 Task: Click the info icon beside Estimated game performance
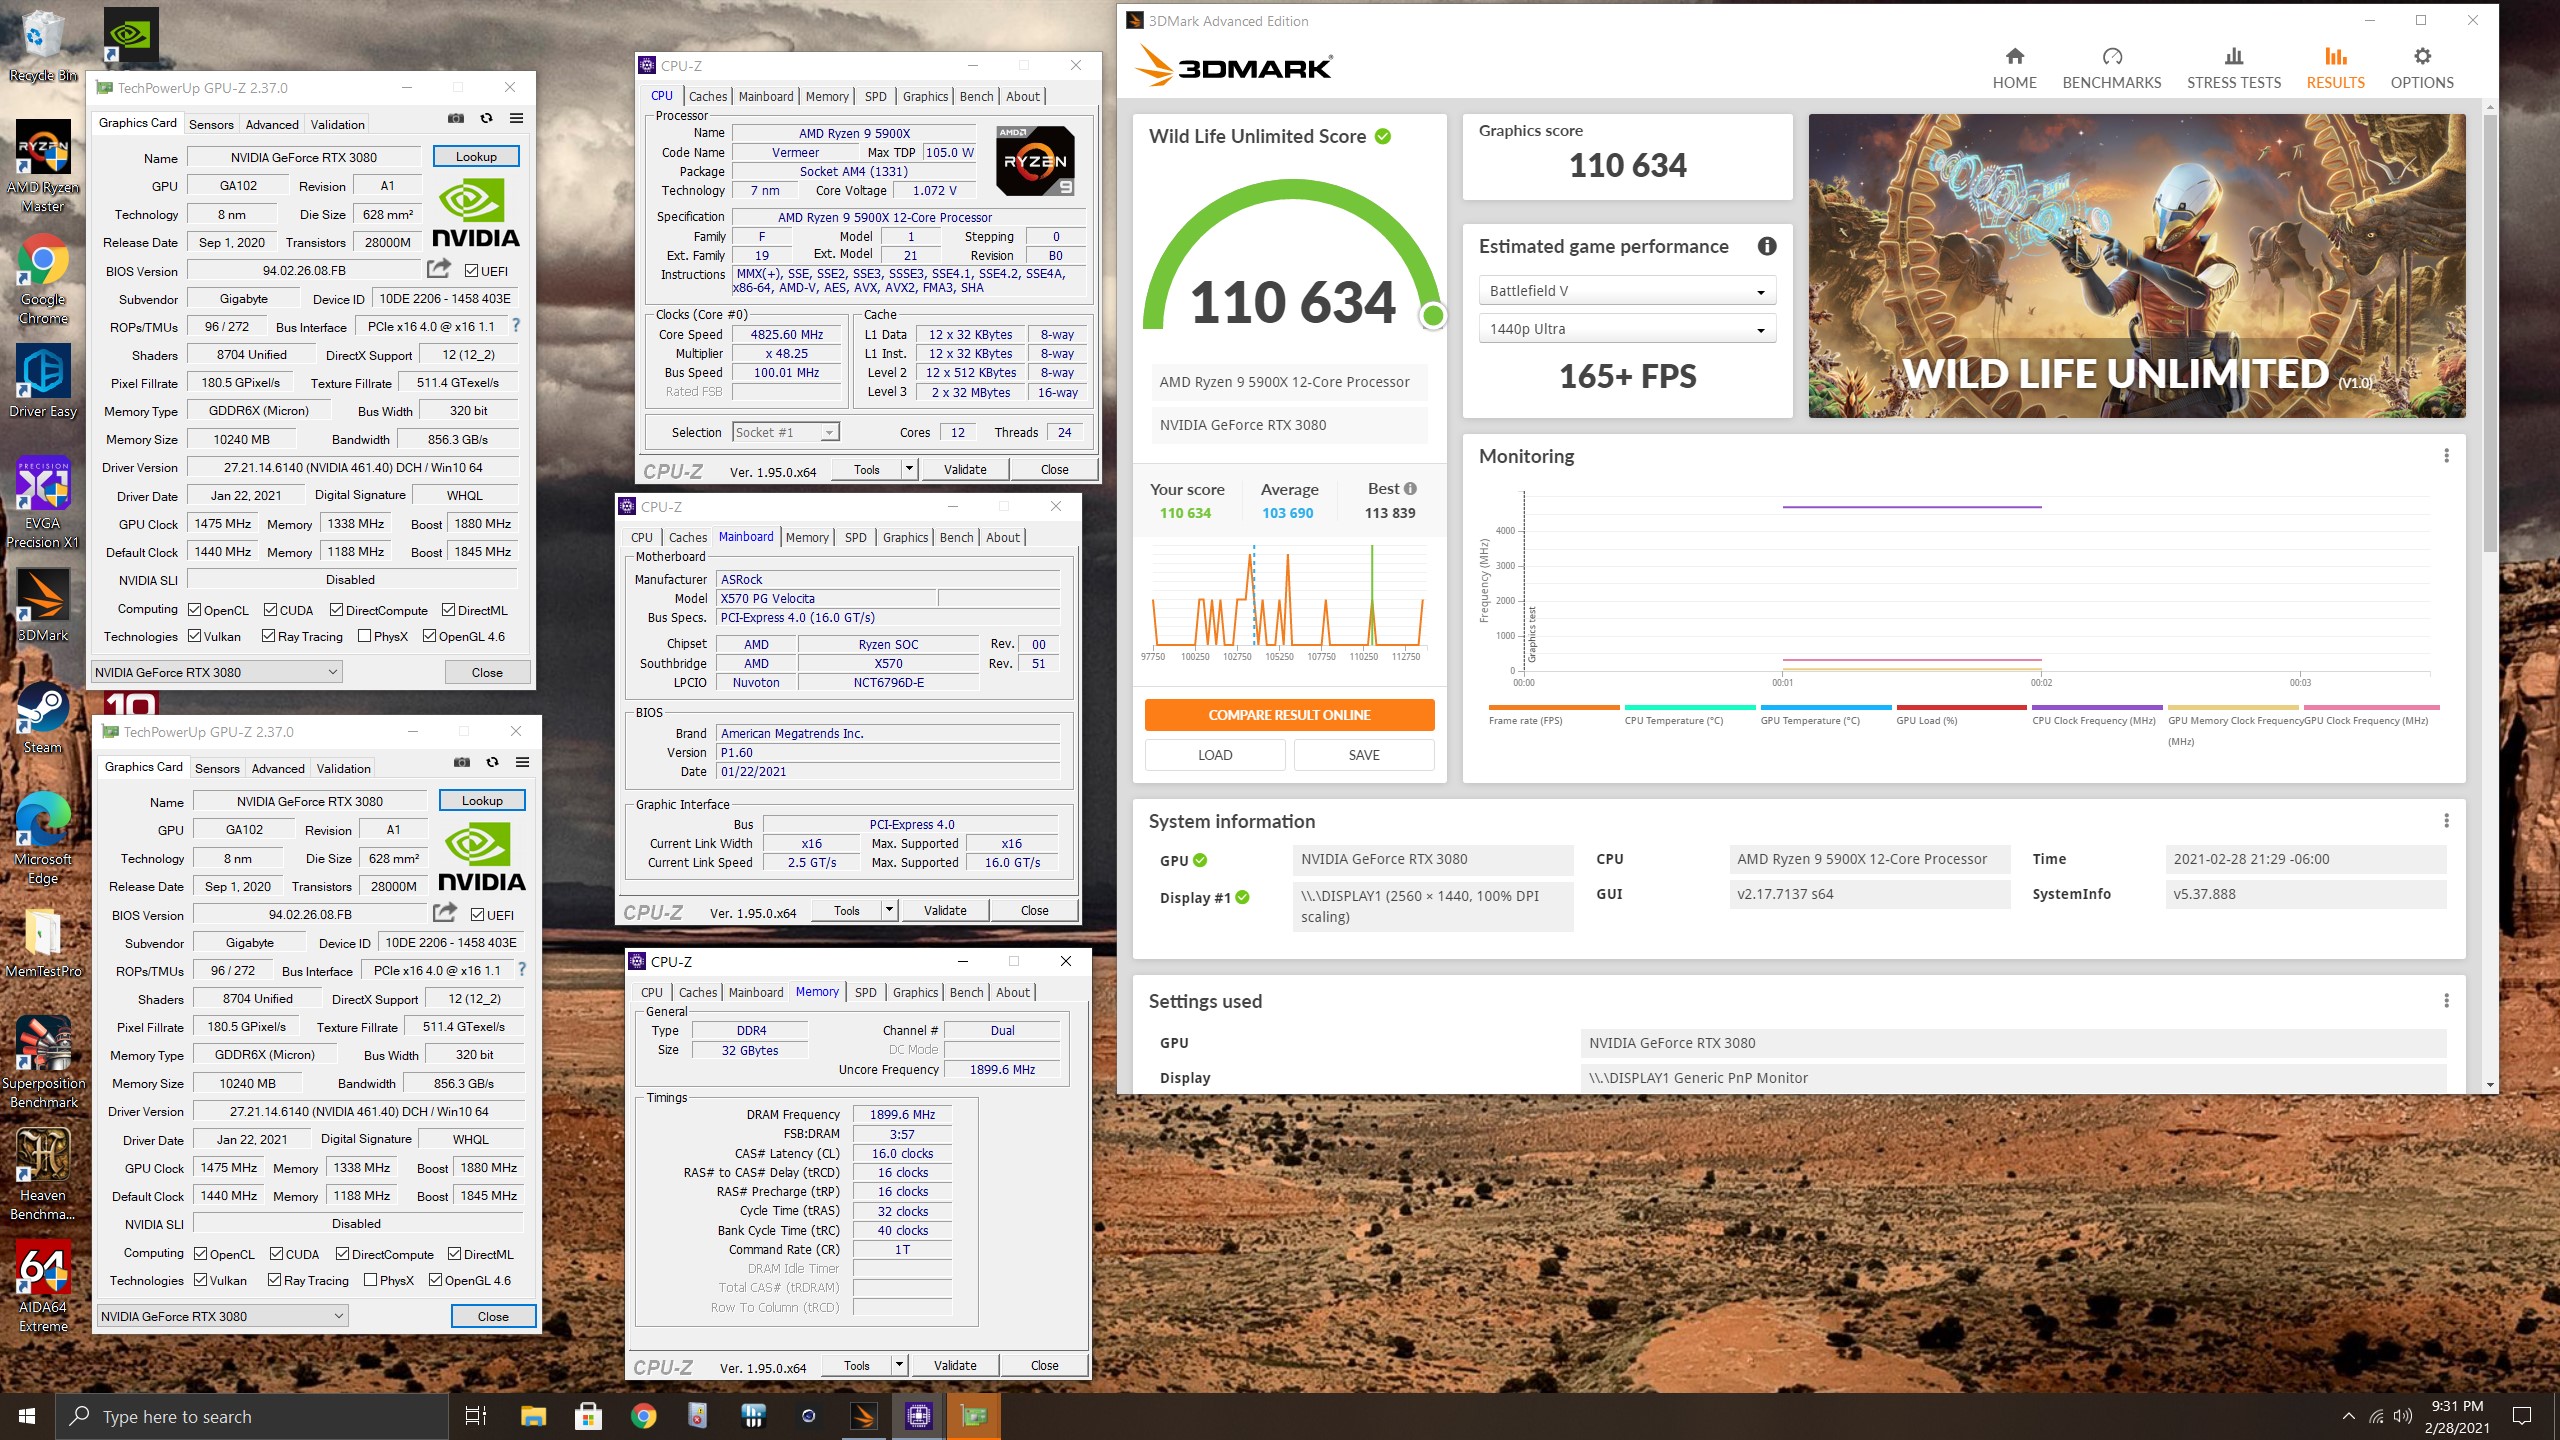click(x=1767, y=246)
